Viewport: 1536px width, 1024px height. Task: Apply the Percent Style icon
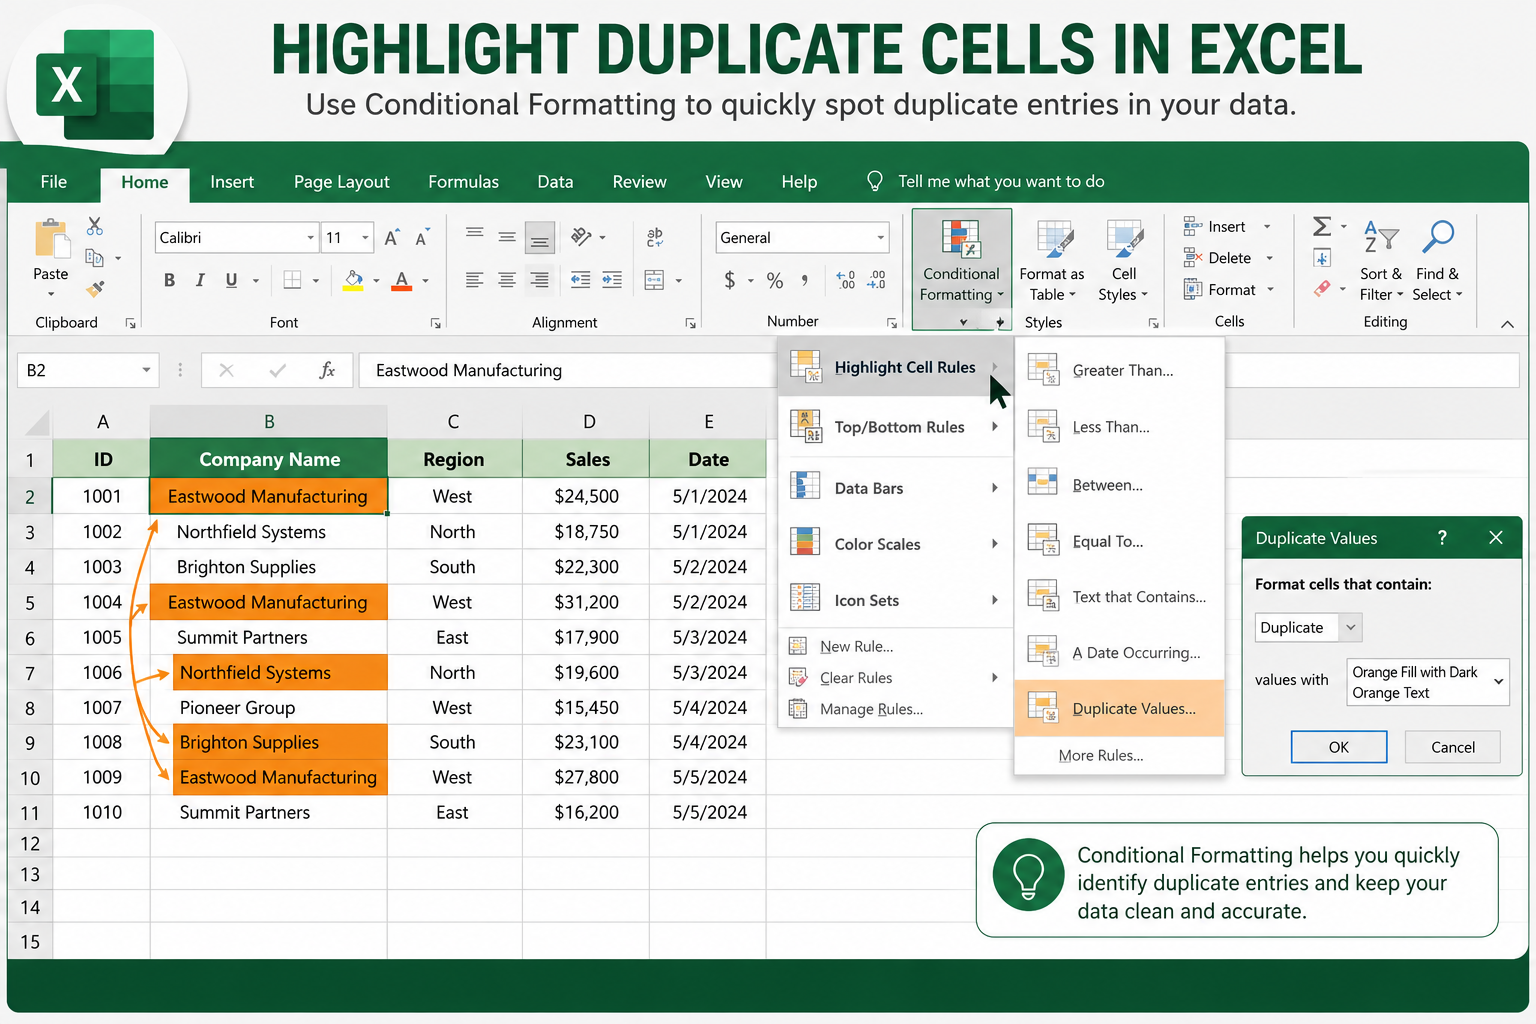[x=775, y=280]
